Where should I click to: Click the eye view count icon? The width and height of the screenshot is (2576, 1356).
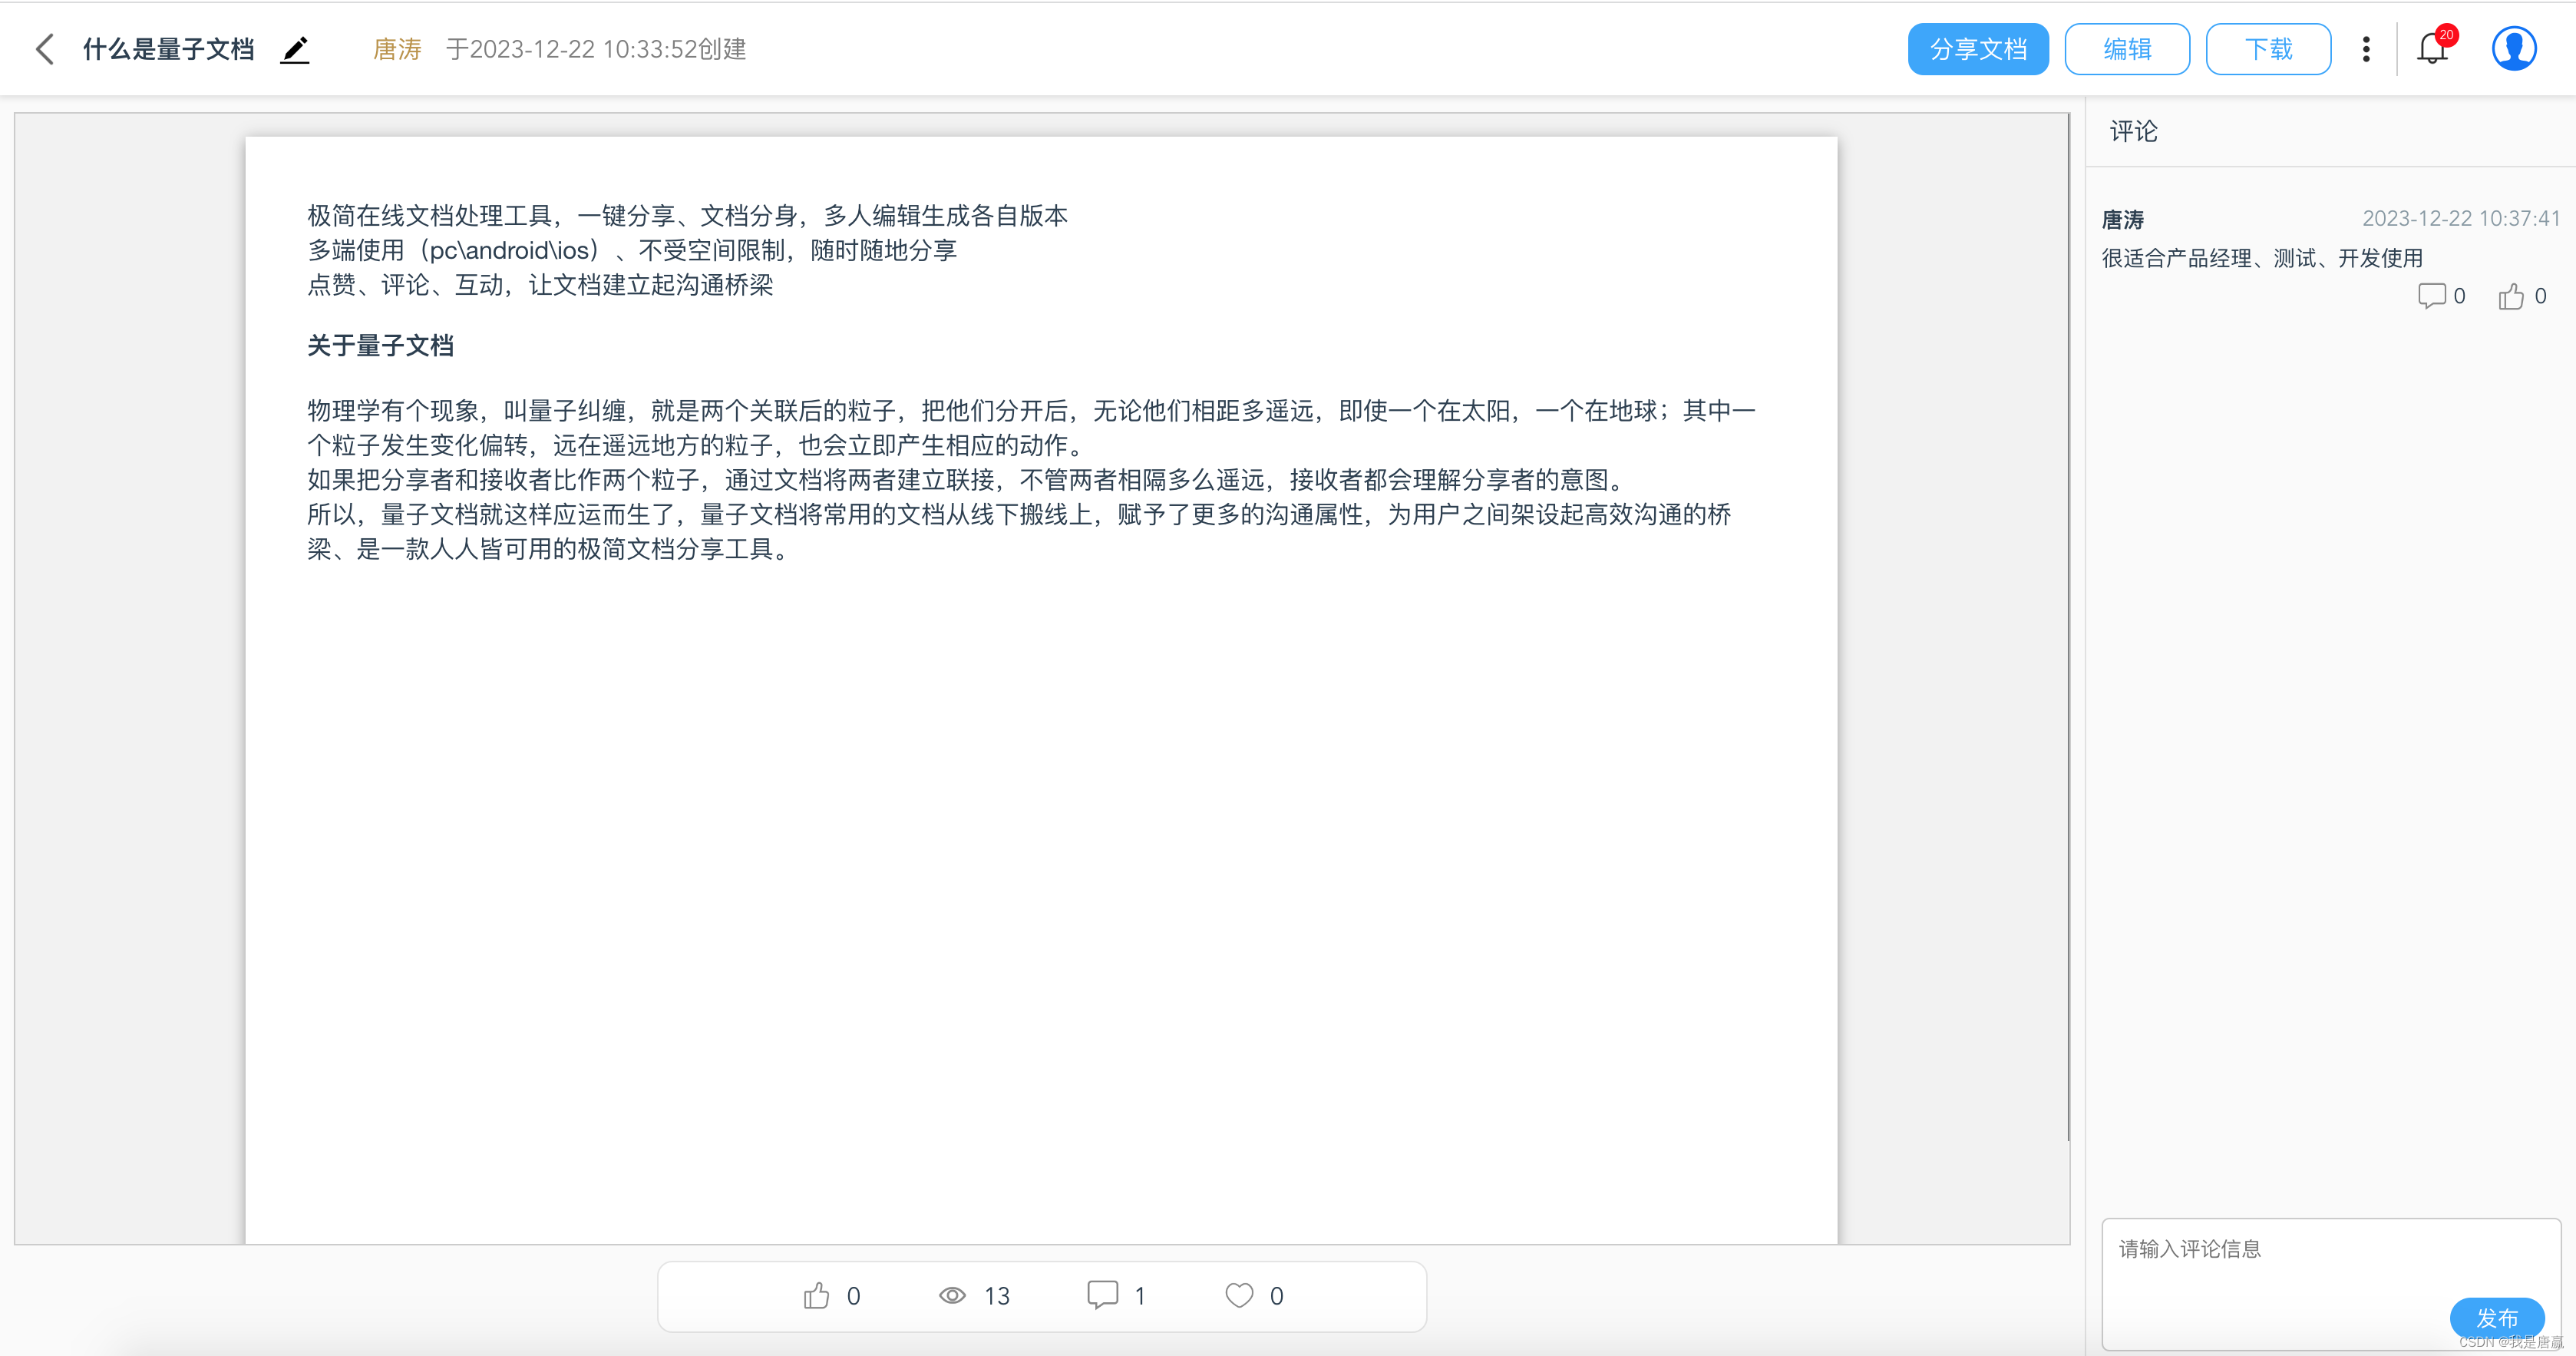click(952, 1296)
